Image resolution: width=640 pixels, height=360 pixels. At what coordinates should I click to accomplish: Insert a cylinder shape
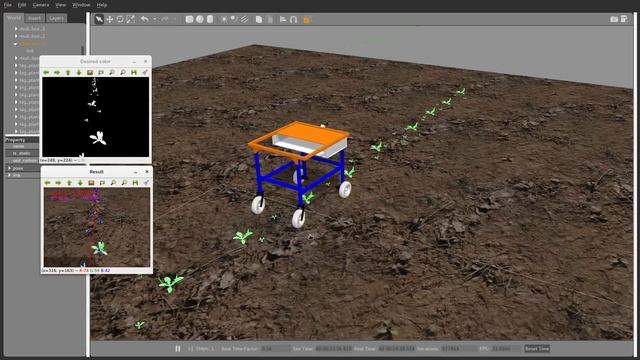(210, 19)
